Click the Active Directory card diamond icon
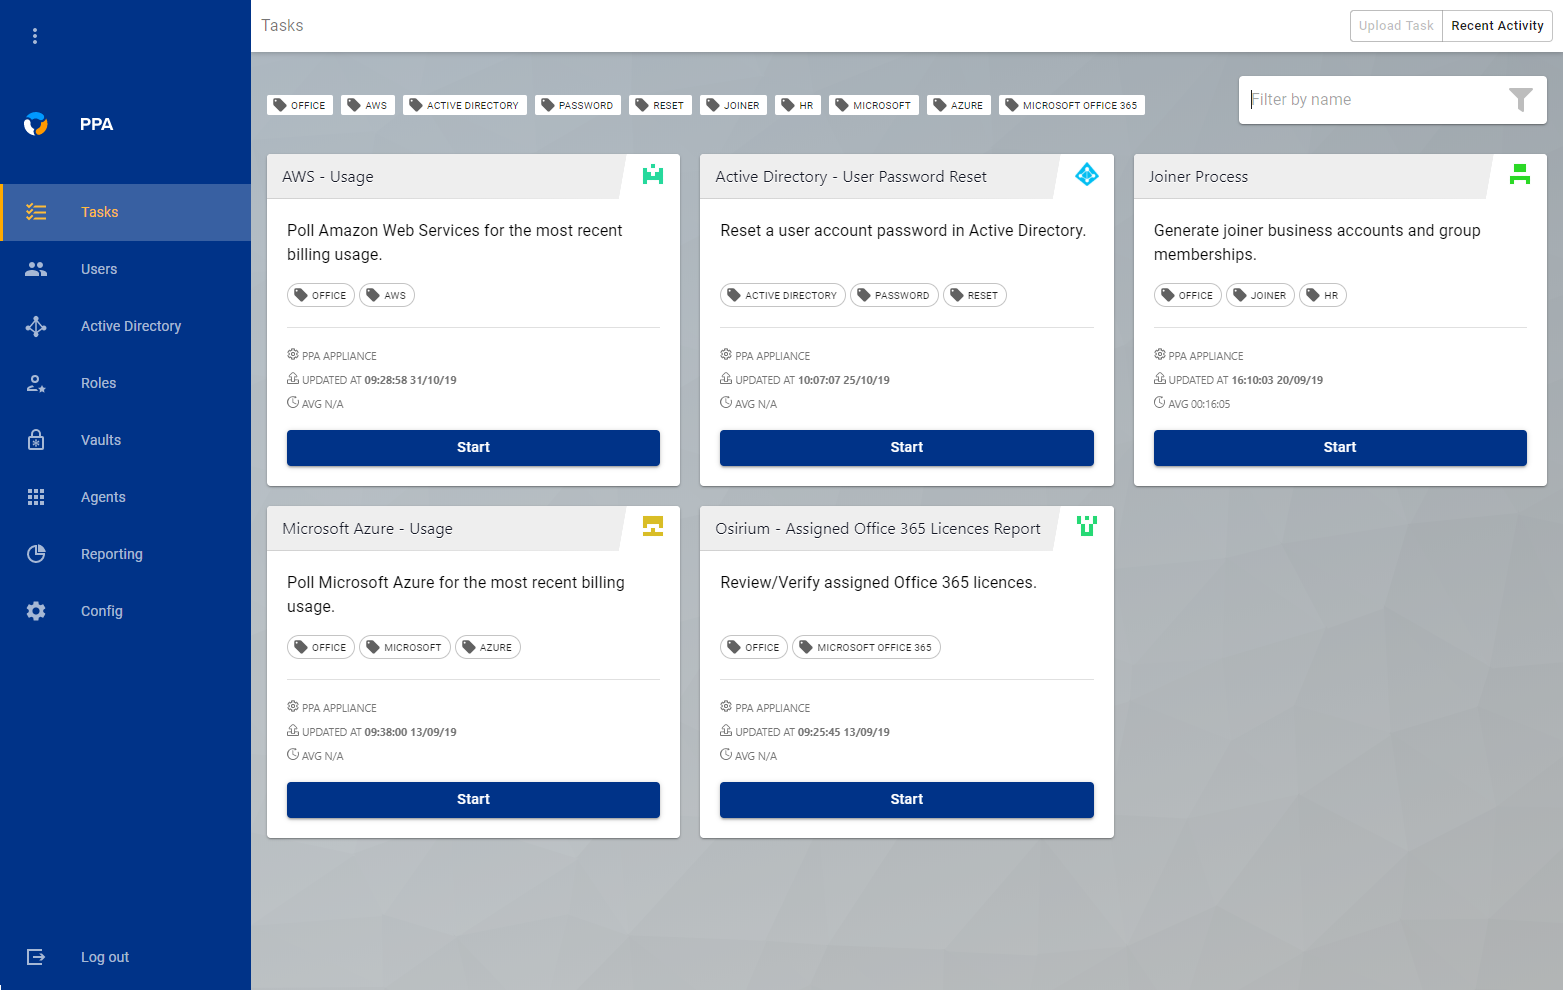This screenshot has width=1563, height=990. (1087, 175)
